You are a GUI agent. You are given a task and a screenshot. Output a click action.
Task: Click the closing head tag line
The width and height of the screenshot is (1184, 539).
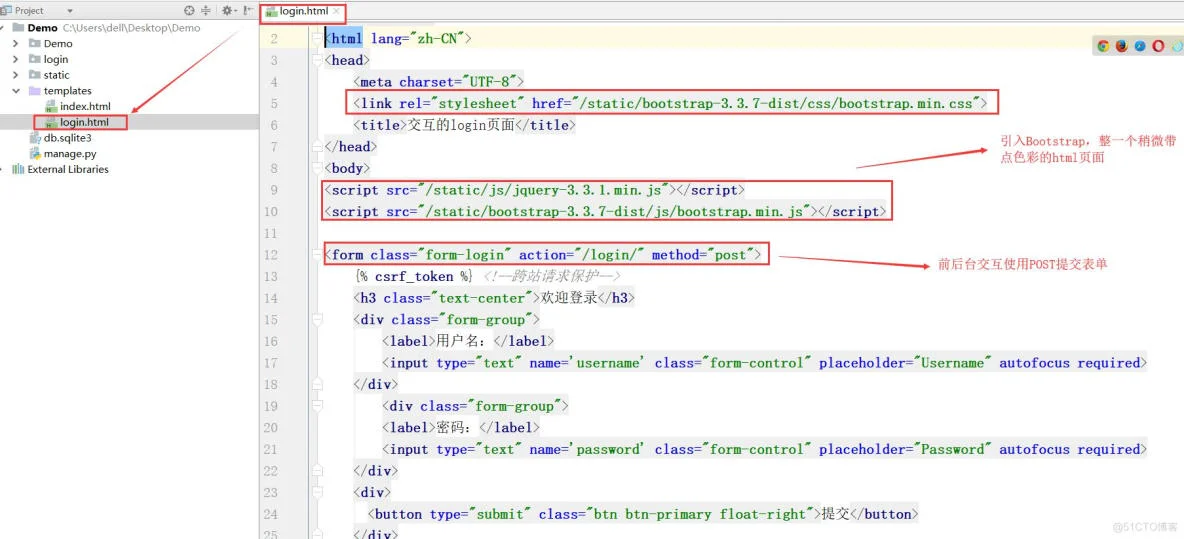(350, 147)
